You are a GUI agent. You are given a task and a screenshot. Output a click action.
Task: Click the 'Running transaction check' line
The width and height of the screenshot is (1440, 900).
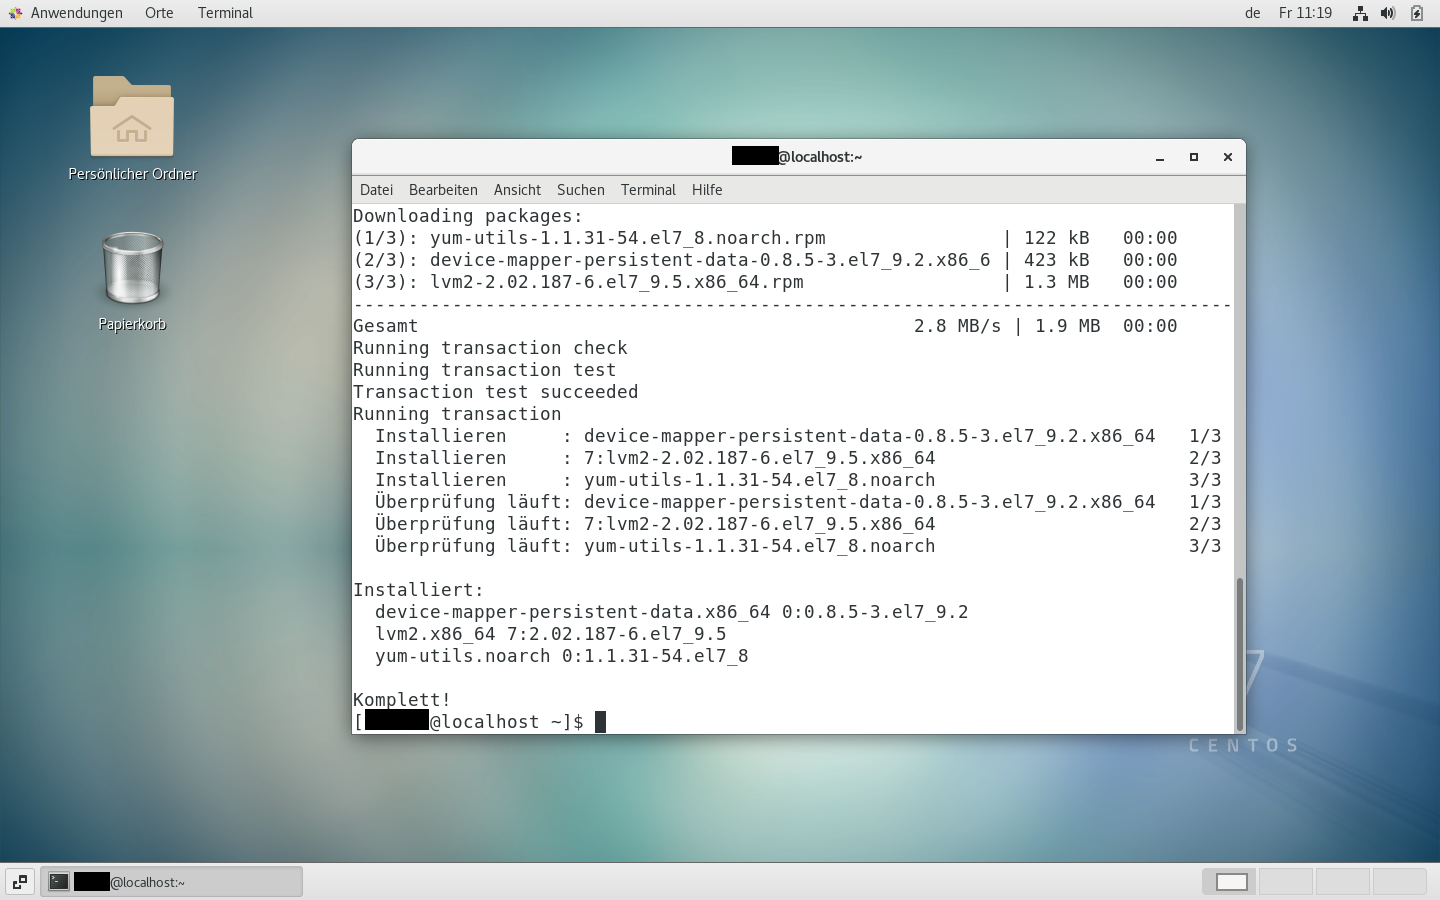[x=490, y=348]
